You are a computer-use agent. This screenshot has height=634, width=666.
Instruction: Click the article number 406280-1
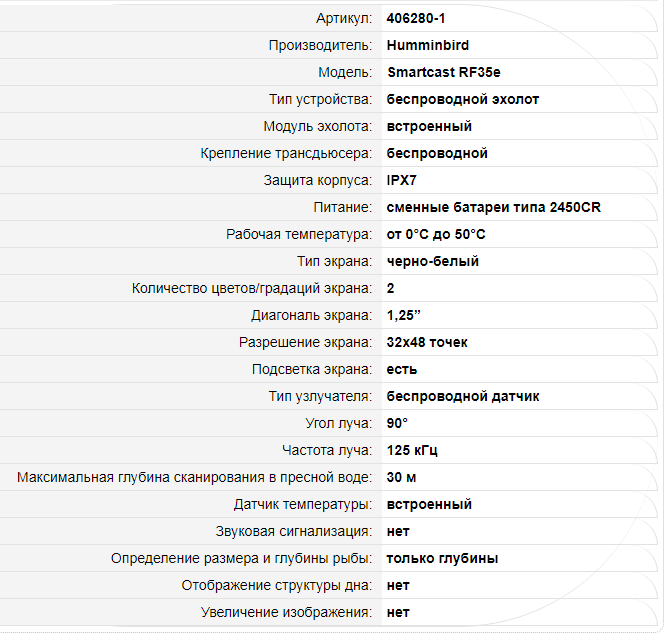pyautogui.click(x=417, y=19)
